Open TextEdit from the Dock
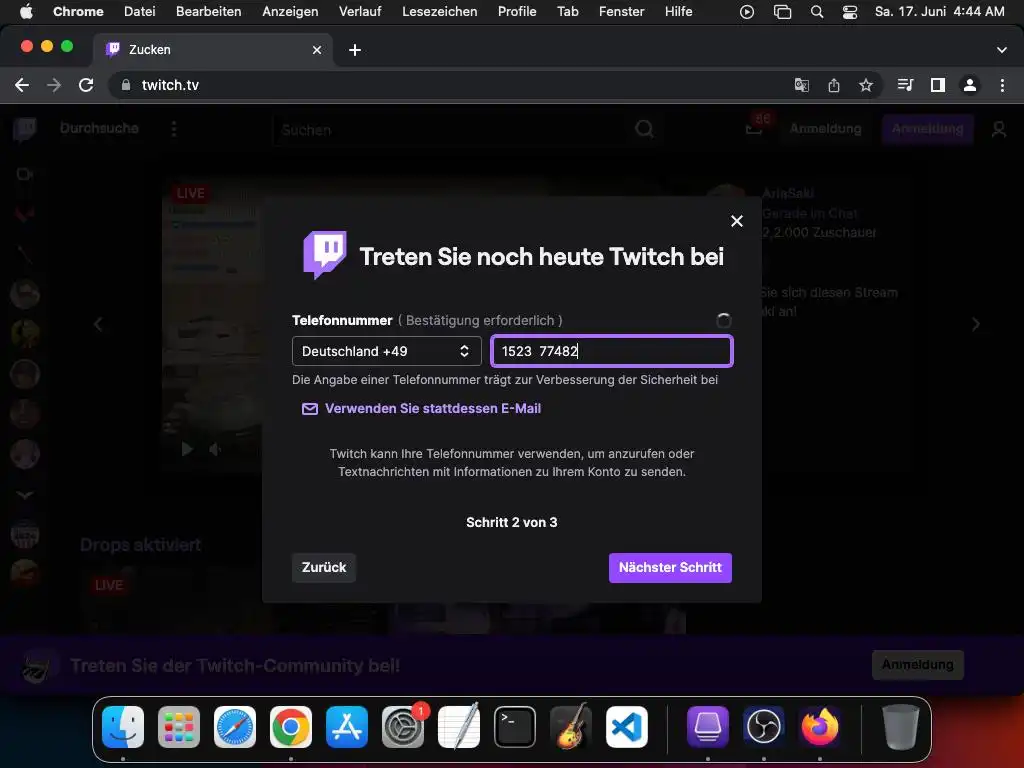The width and height of the screenshot is (1024, 768). coord(459,727)
